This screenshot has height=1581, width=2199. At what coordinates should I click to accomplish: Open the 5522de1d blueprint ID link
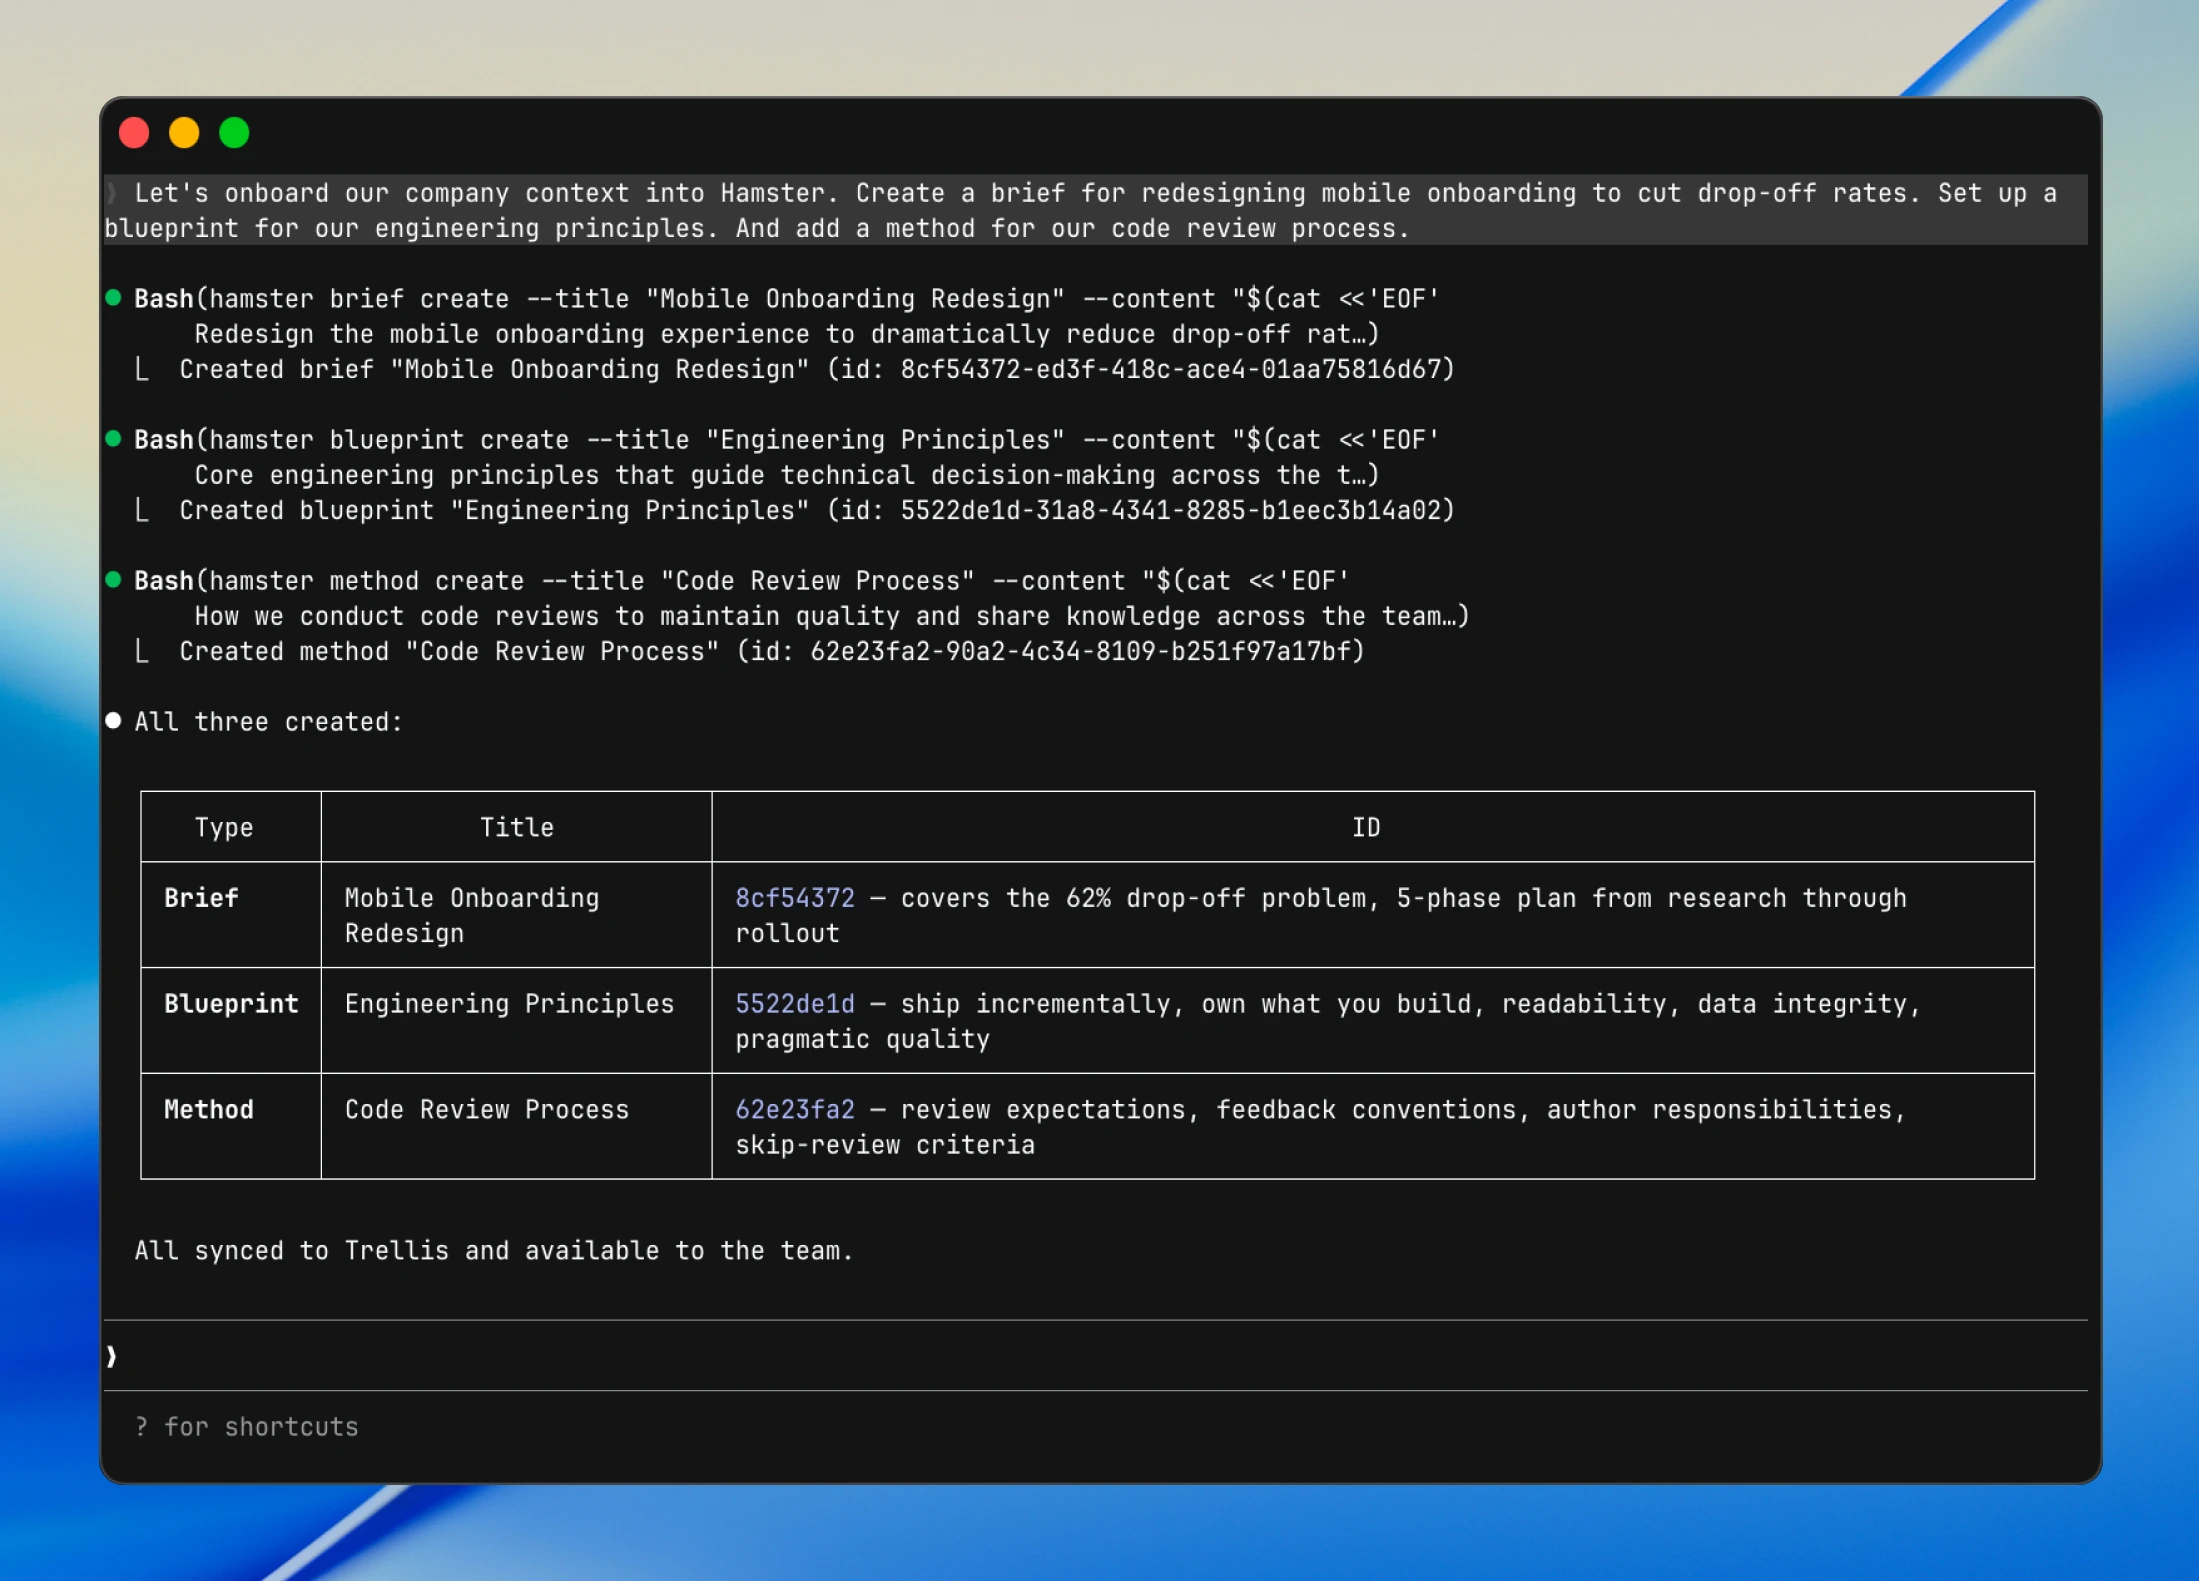[x=794, y=1004]
